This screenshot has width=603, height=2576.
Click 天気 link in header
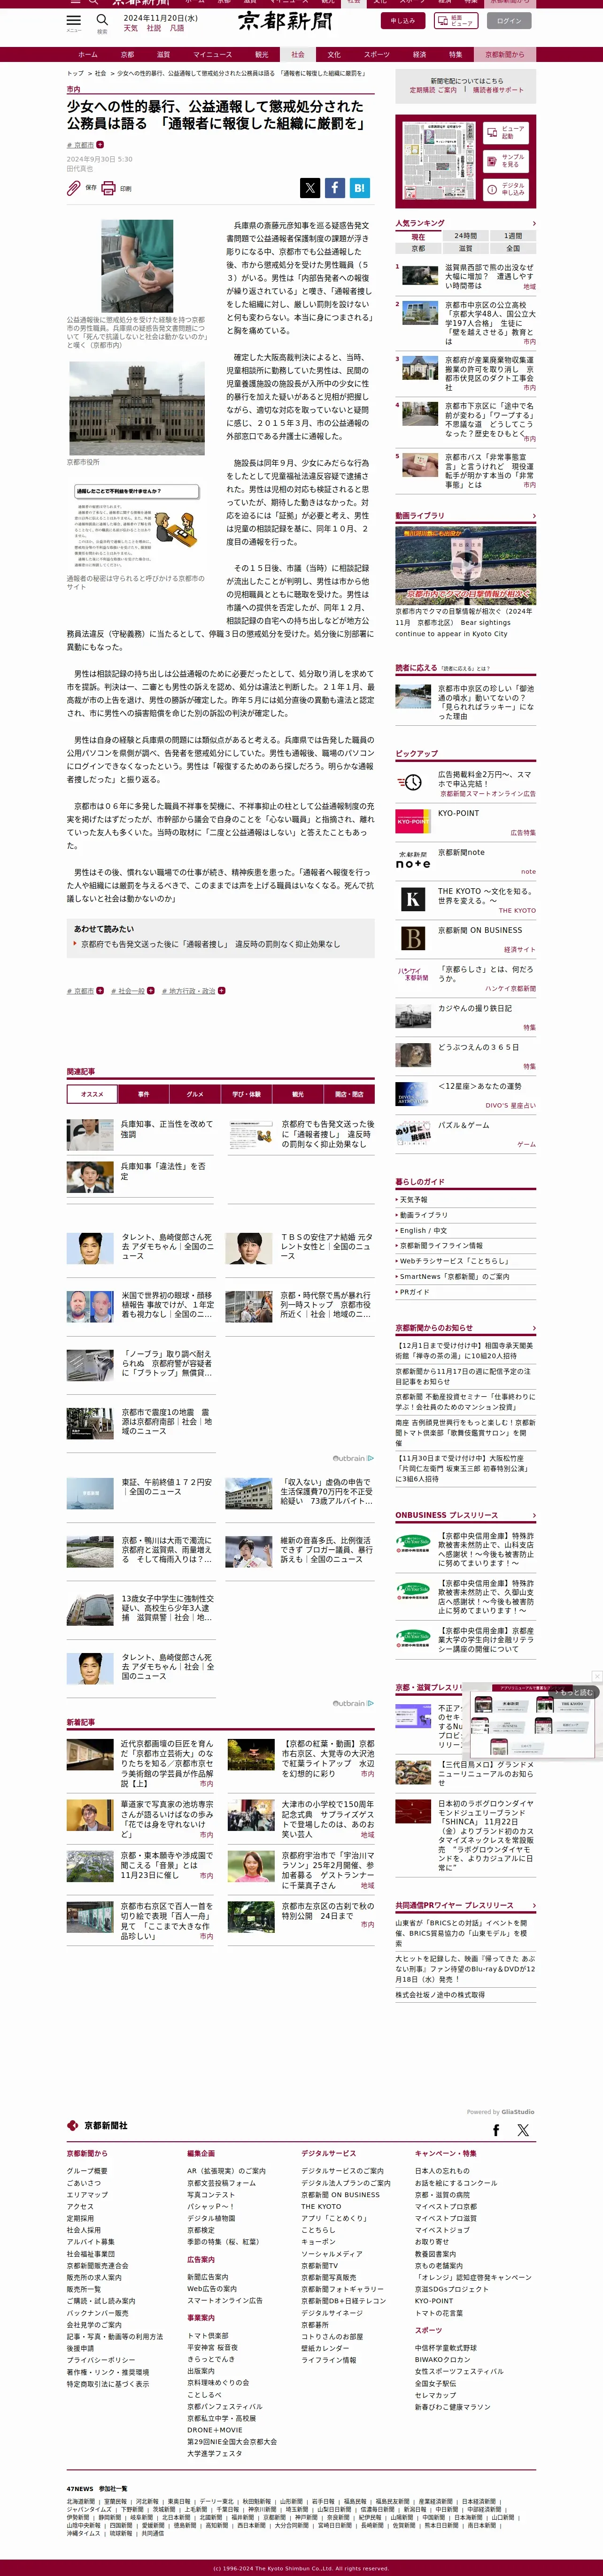click(131, 28)
